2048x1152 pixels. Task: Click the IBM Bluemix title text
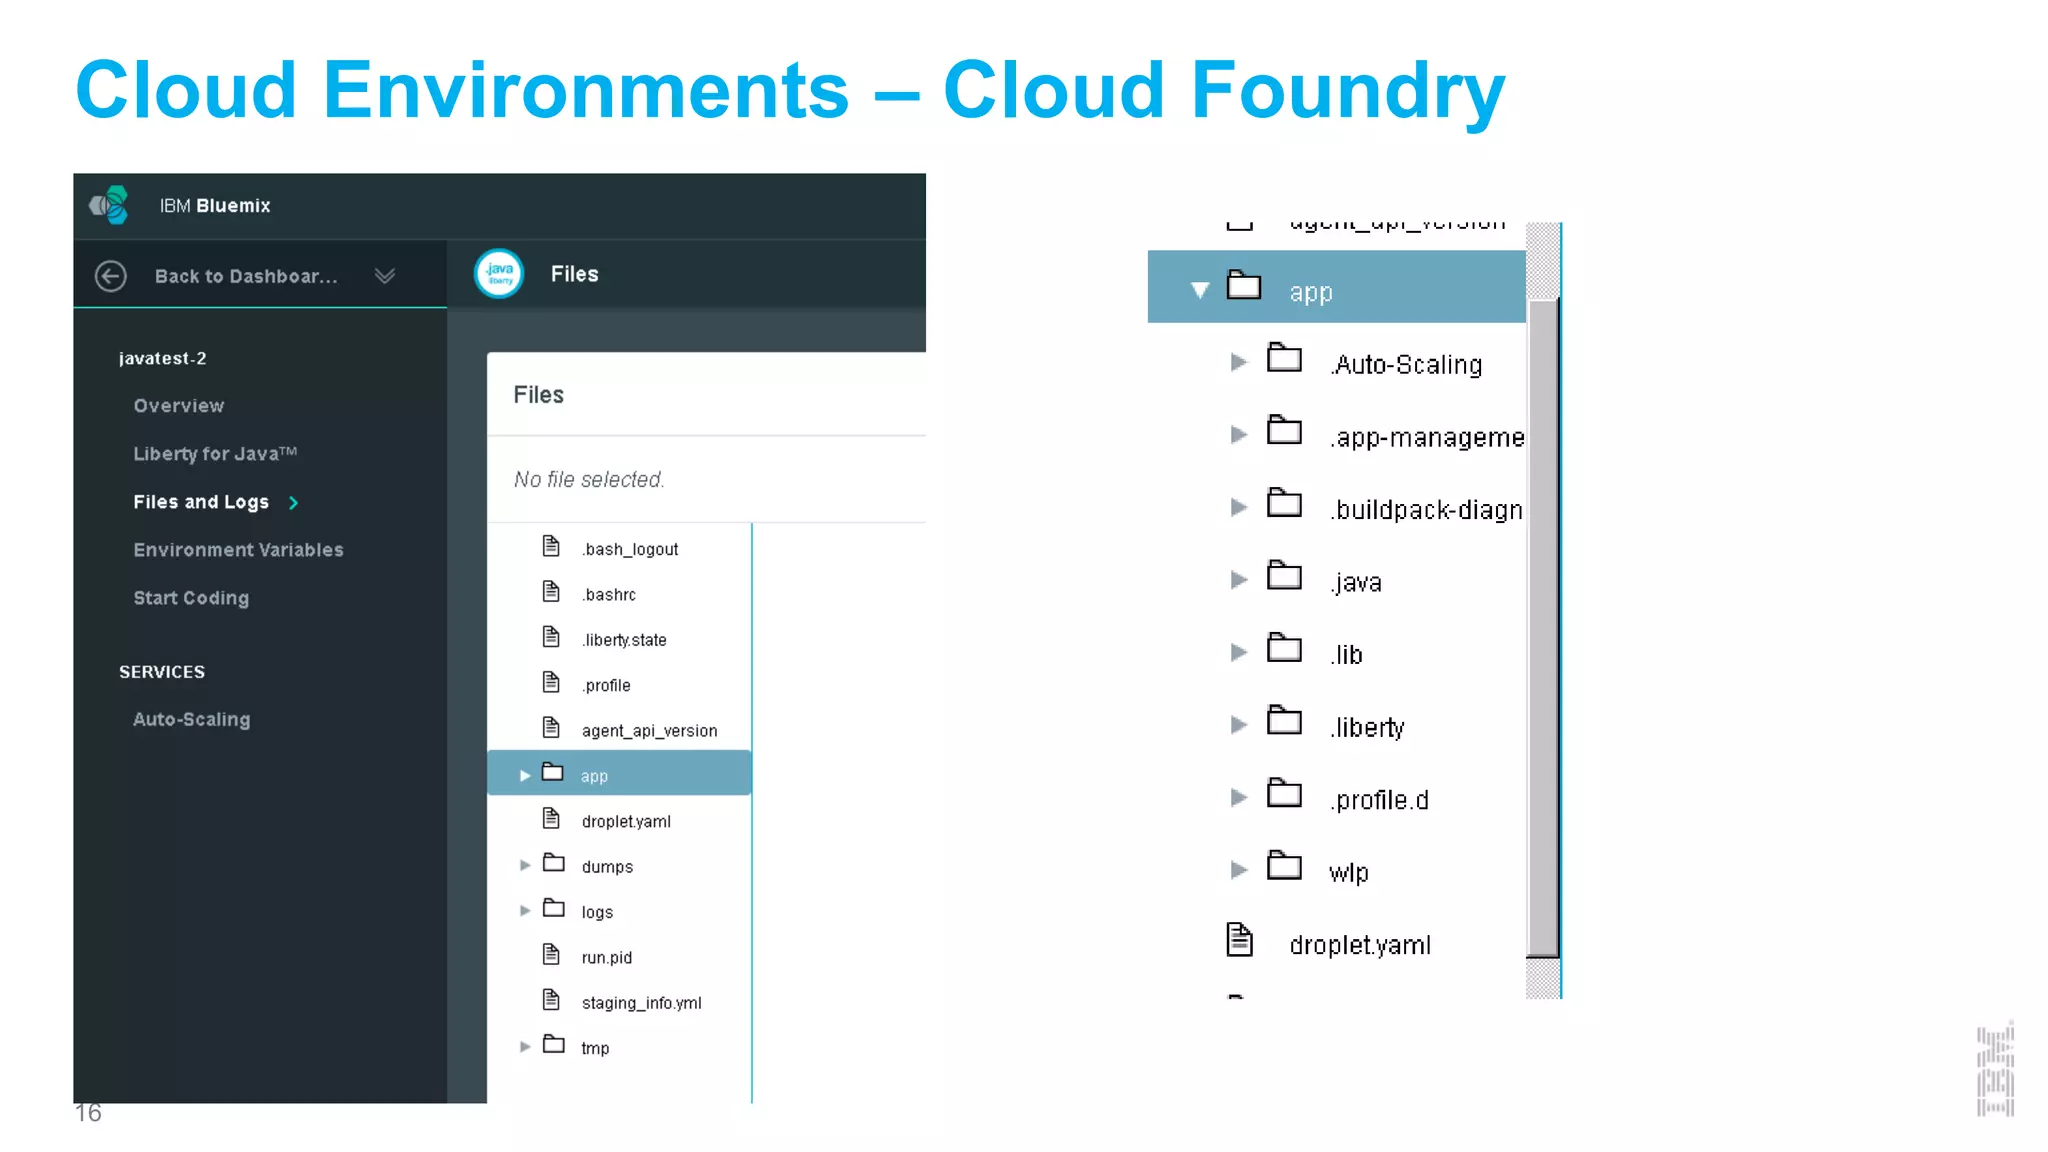215,205
